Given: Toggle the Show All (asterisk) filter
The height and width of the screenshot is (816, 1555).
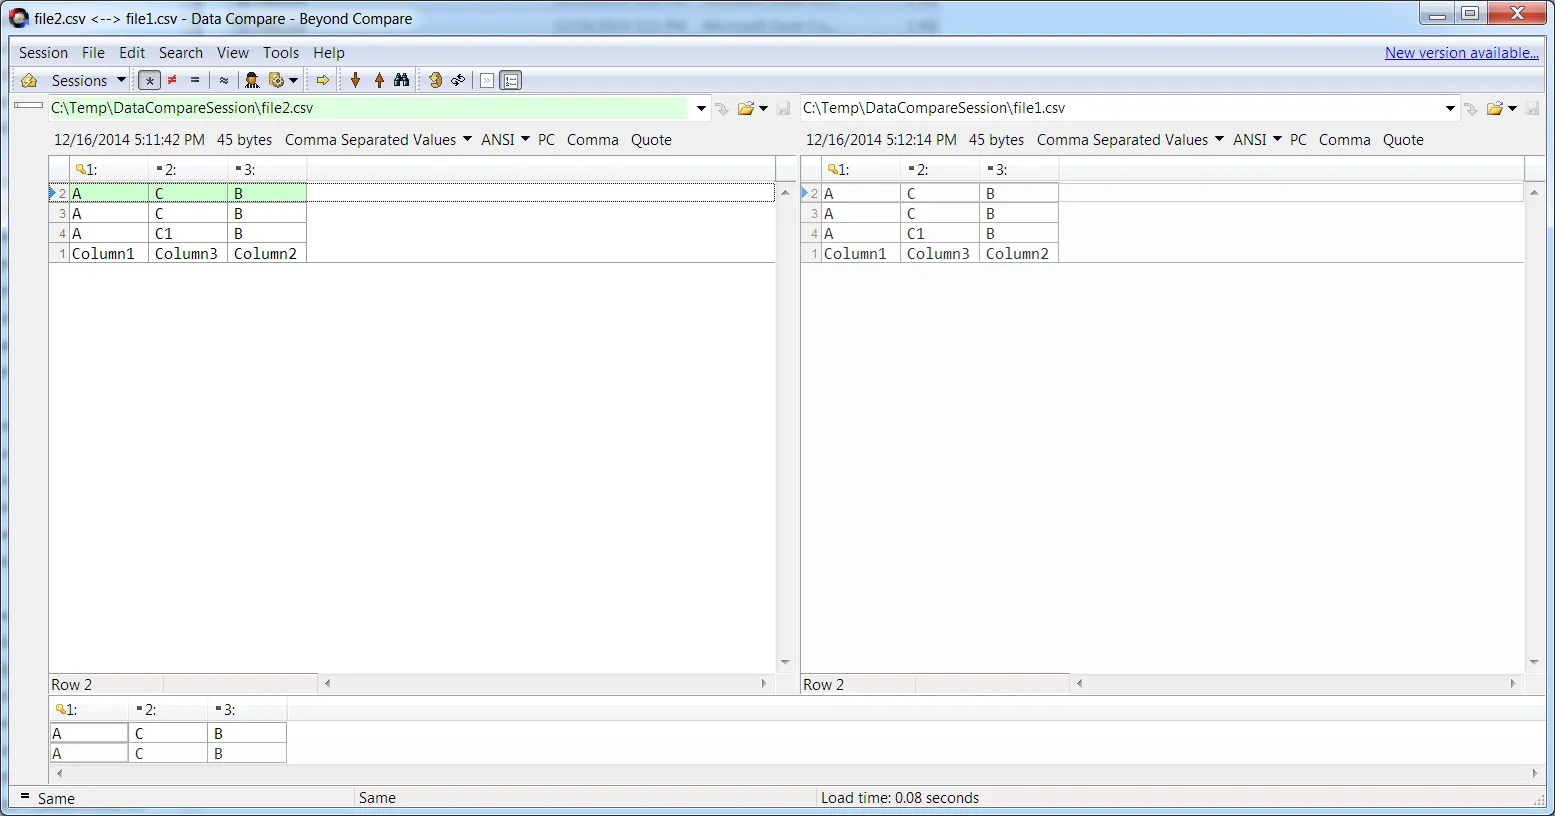Looking at the screenshot, I should (x=149, y=80).
